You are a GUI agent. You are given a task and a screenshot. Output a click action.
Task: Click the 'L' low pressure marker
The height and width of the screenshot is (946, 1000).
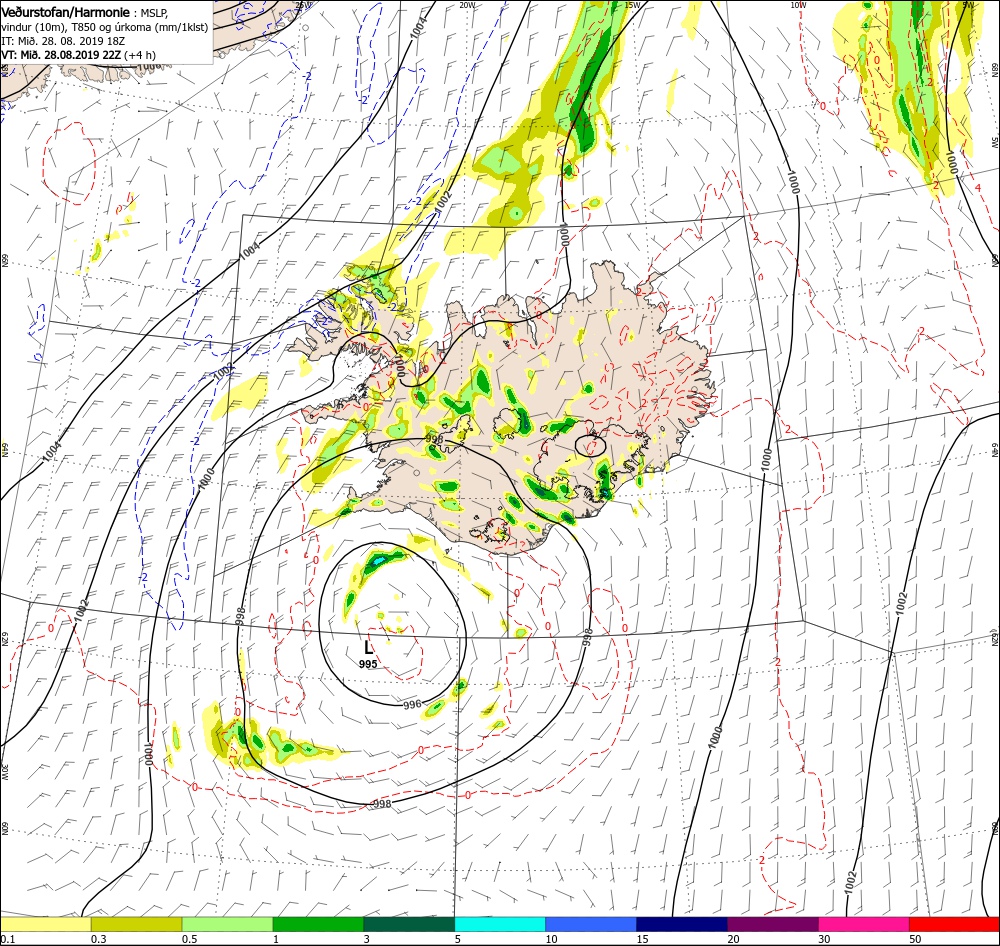coord(368,648)
